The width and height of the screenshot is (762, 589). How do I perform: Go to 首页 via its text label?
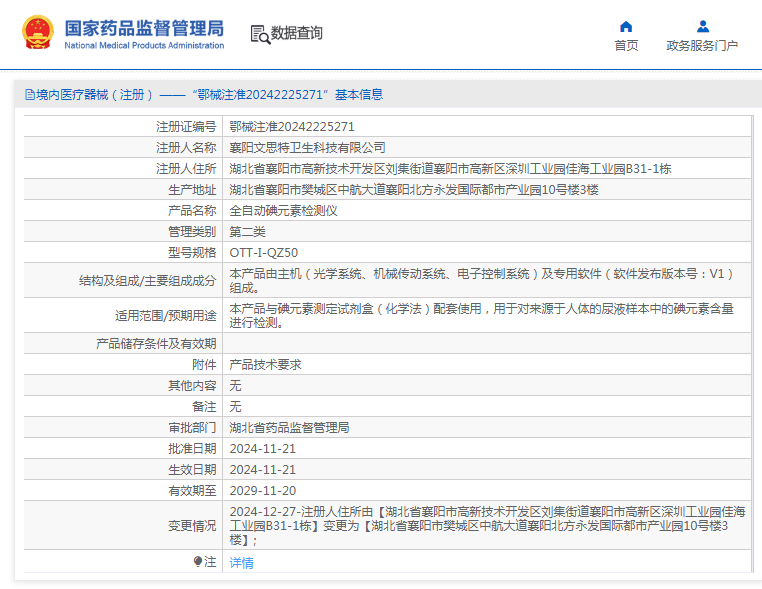pos(626,46)
